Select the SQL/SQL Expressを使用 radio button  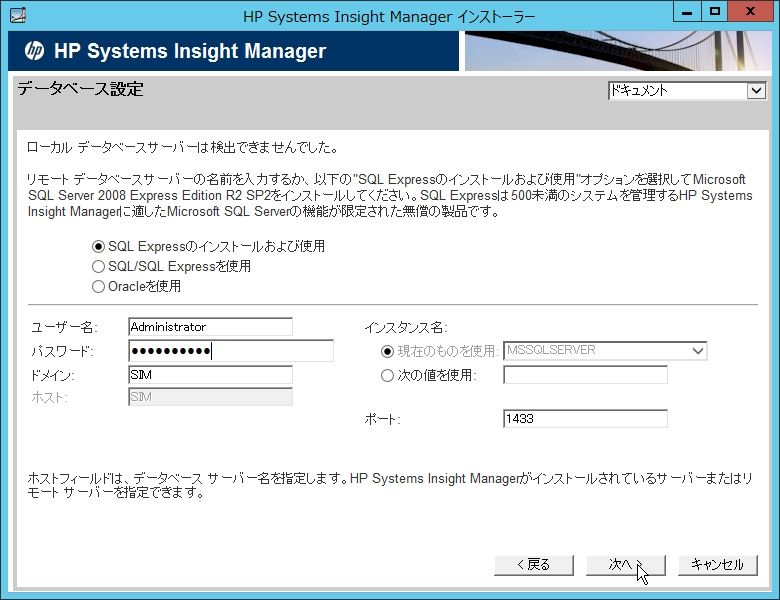(x=98, y=267)
